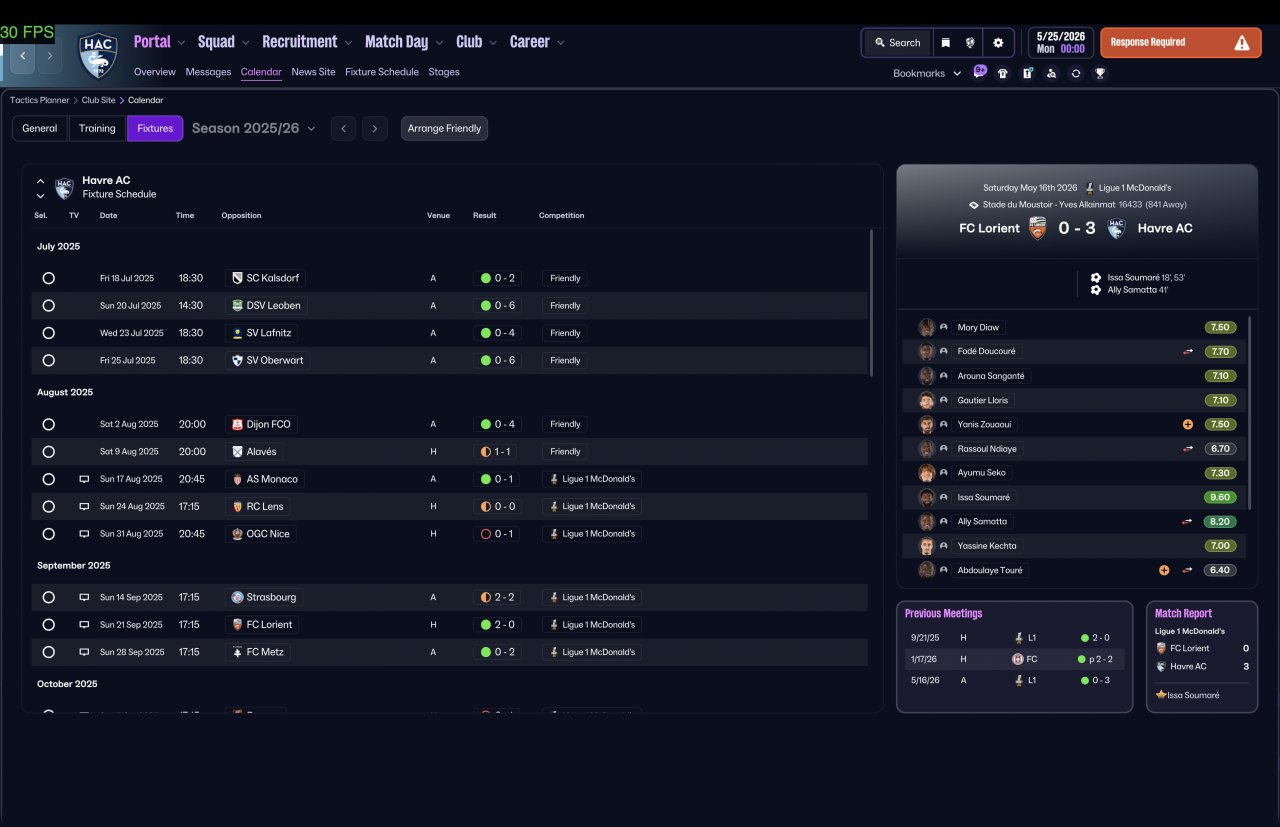This screenshot has width=1280, height=827.
Task: Go to next season with right chevron
Action: [375, 128]
